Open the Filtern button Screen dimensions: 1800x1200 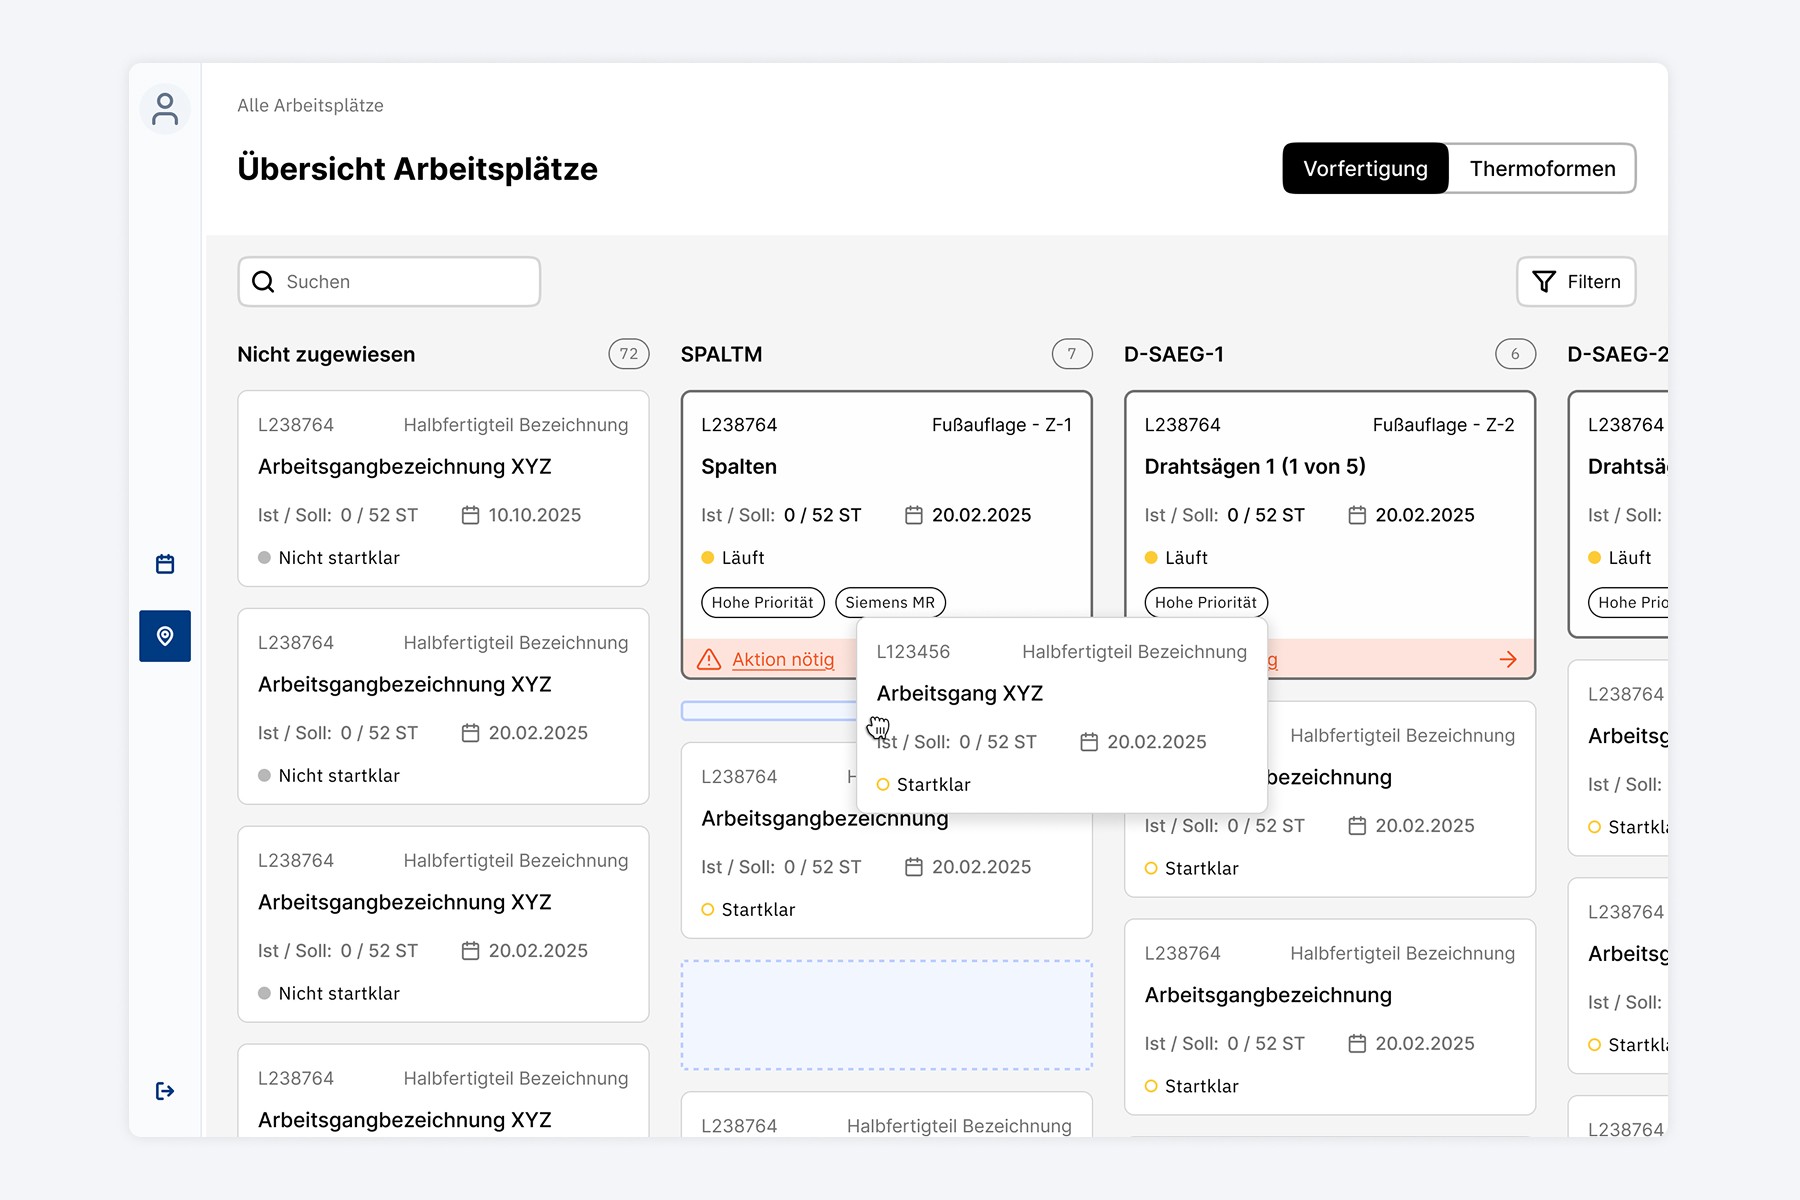[1576, 282]
